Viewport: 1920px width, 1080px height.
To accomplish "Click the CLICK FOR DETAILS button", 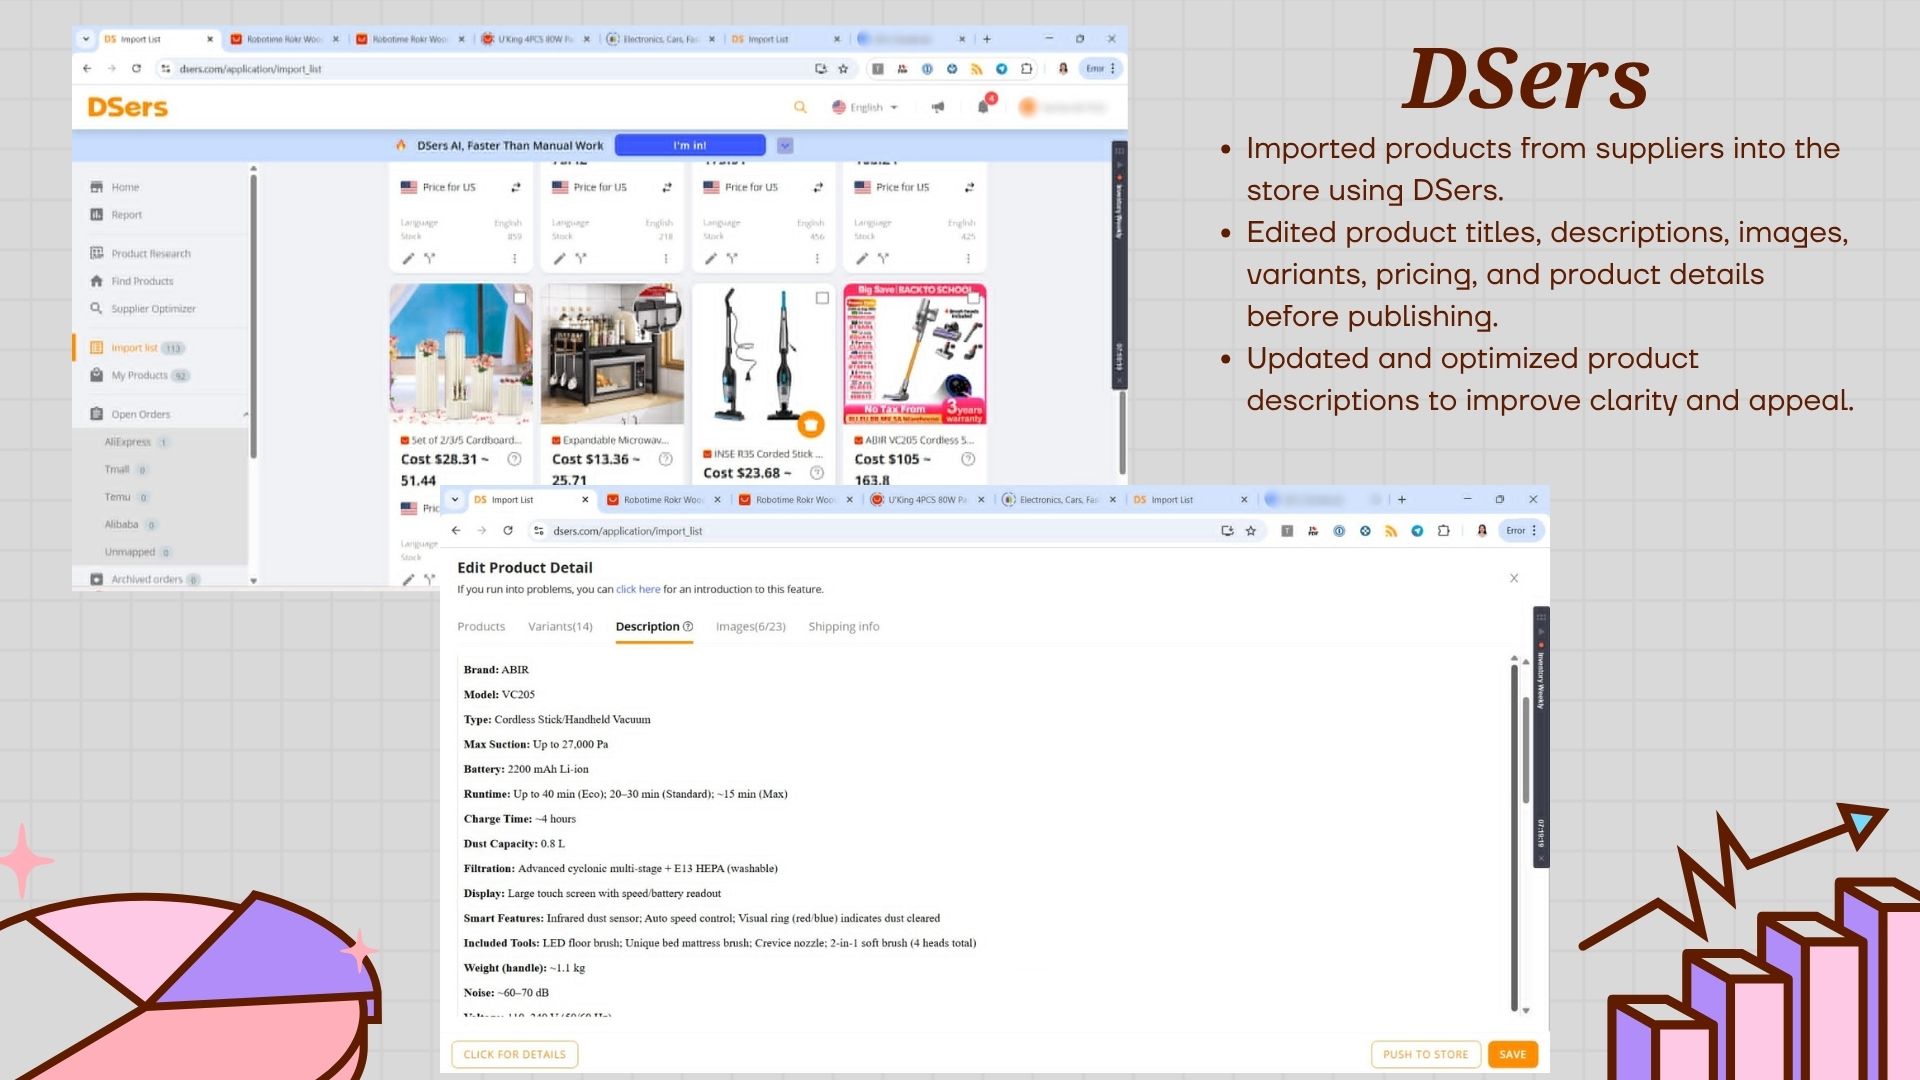I will pos(515,1054).
